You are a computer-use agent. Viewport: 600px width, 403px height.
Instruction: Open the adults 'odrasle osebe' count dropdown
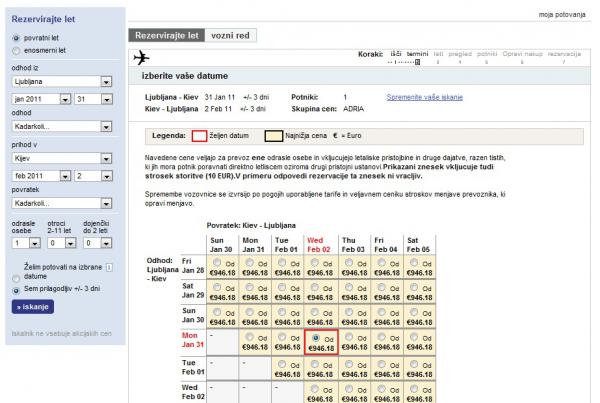pyautogui.click(x=32, y=243)
